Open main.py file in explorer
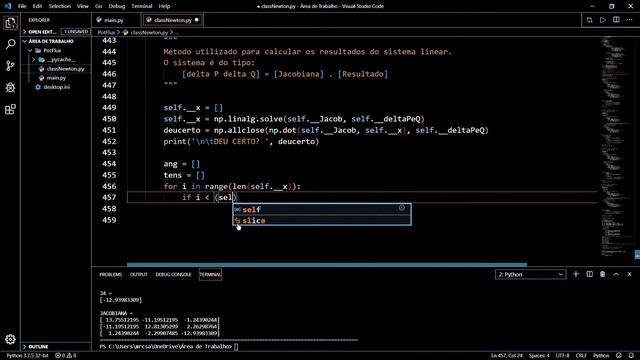640x360 pixels. (x=56, y=78)
